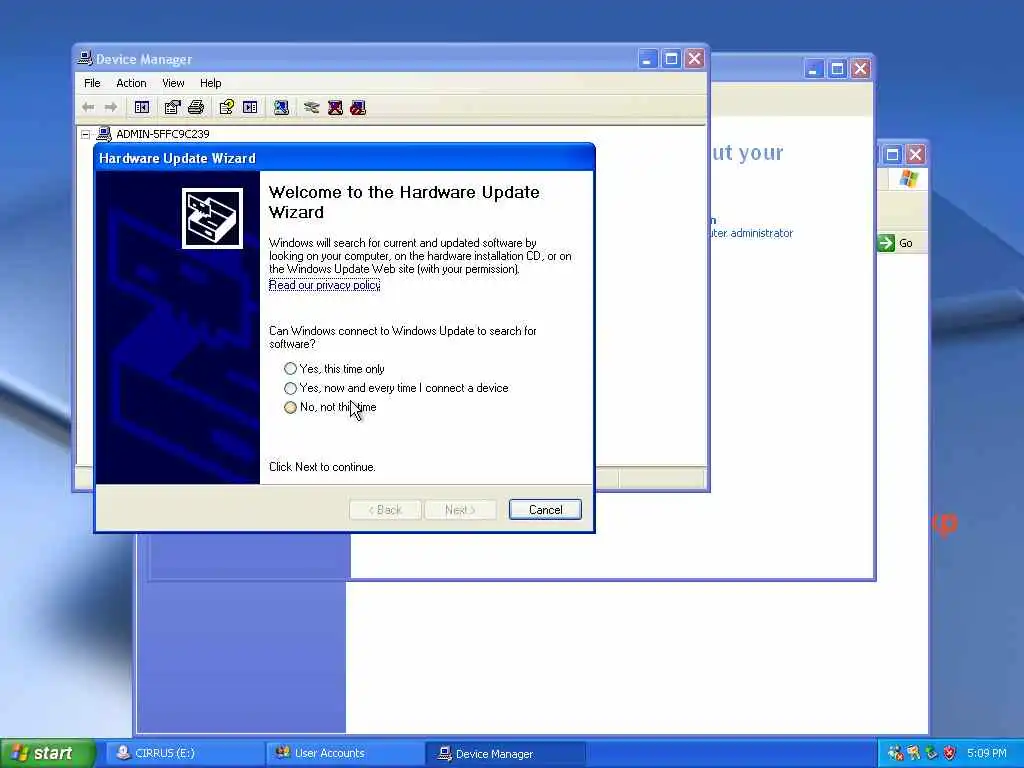Screen dimensions: 1024x768
Task: Collapse the ADMIN-5FFC9C239 tree node
Action: click(x=86, y=135)
